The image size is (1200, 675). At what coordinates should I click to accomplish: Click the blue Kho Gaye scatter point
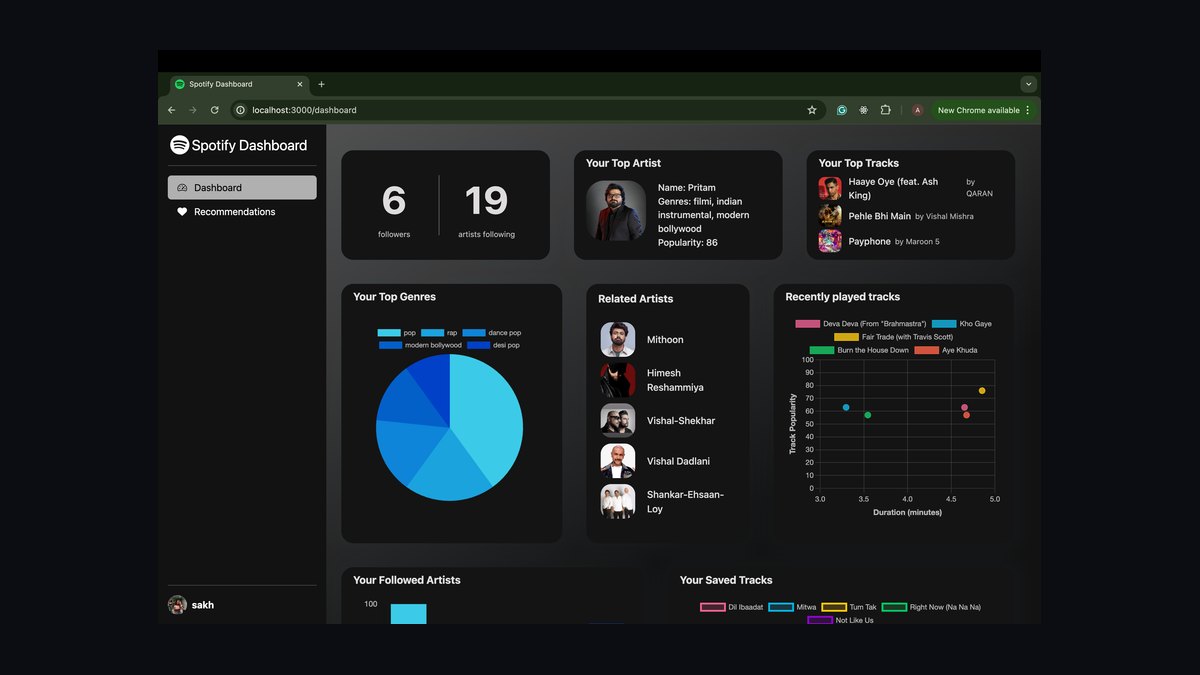click(x=846, y=407)
